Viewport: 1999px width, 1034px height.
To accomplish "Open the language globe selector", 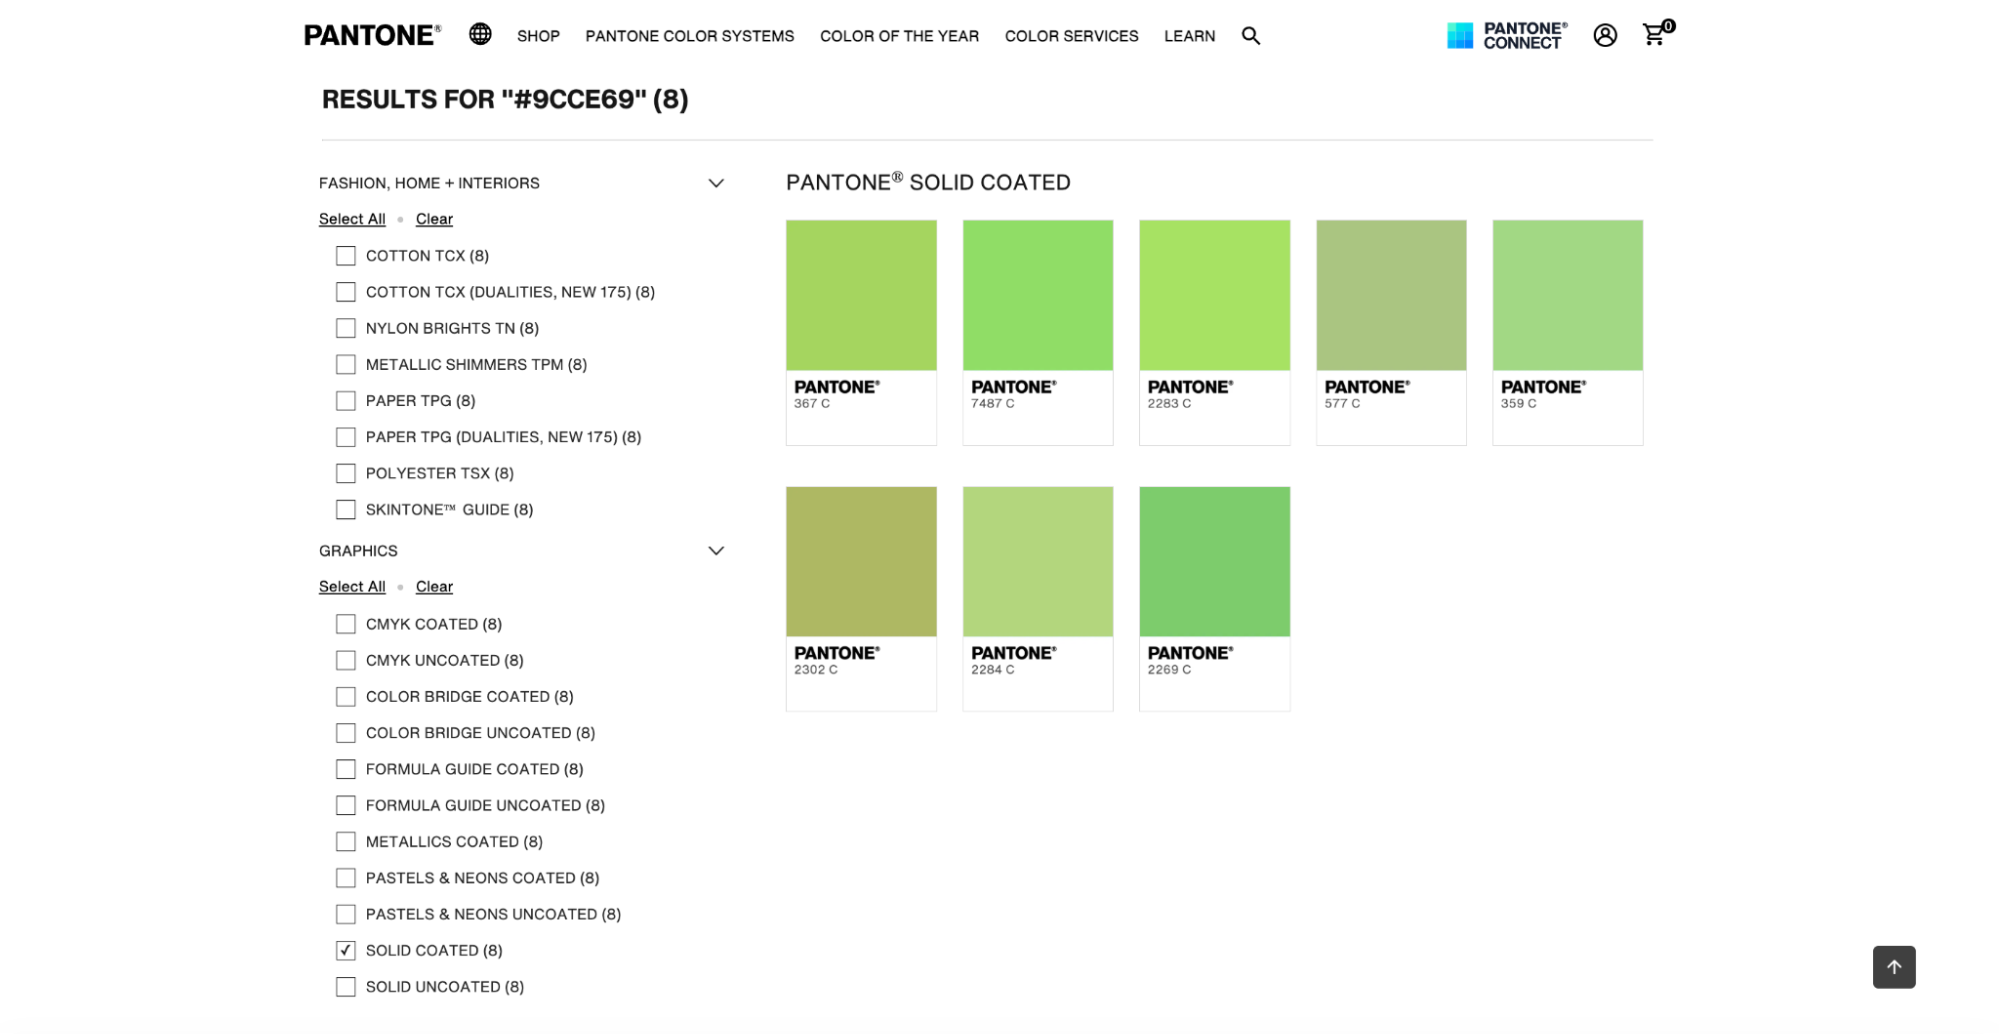I will tap(480, 34).
